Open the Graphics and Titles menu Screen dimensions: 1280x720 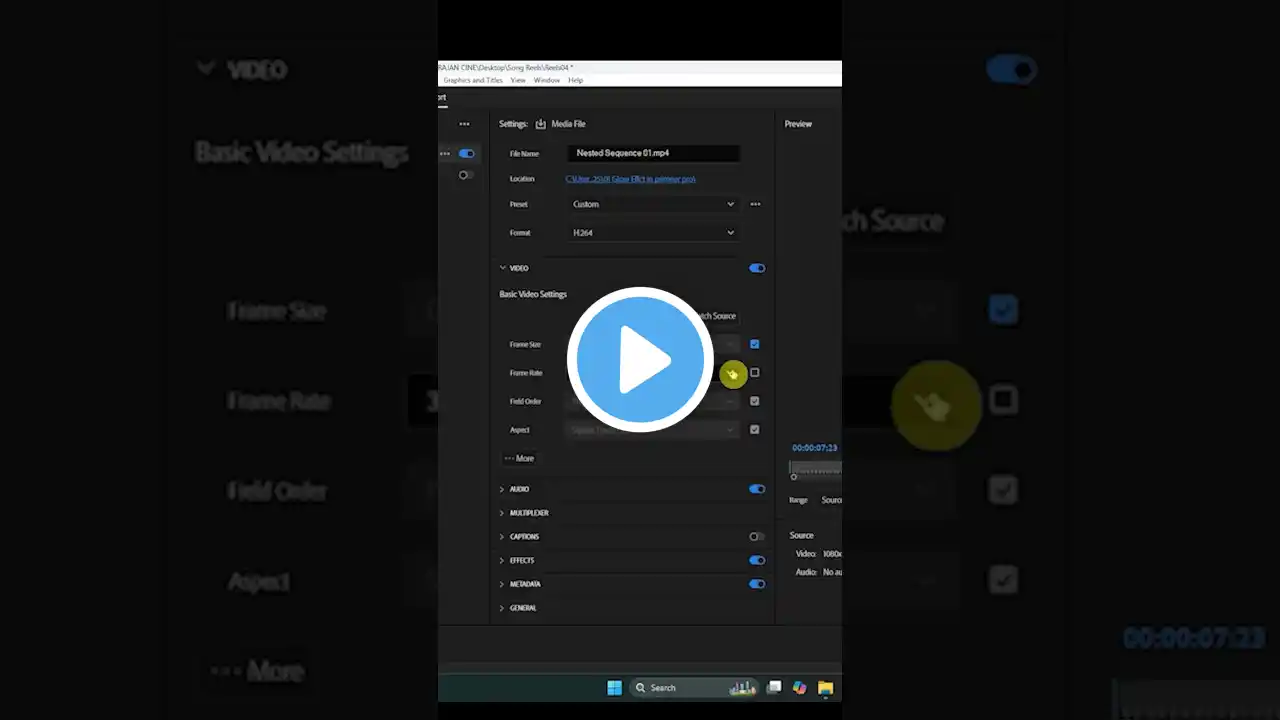pos(473,80)
